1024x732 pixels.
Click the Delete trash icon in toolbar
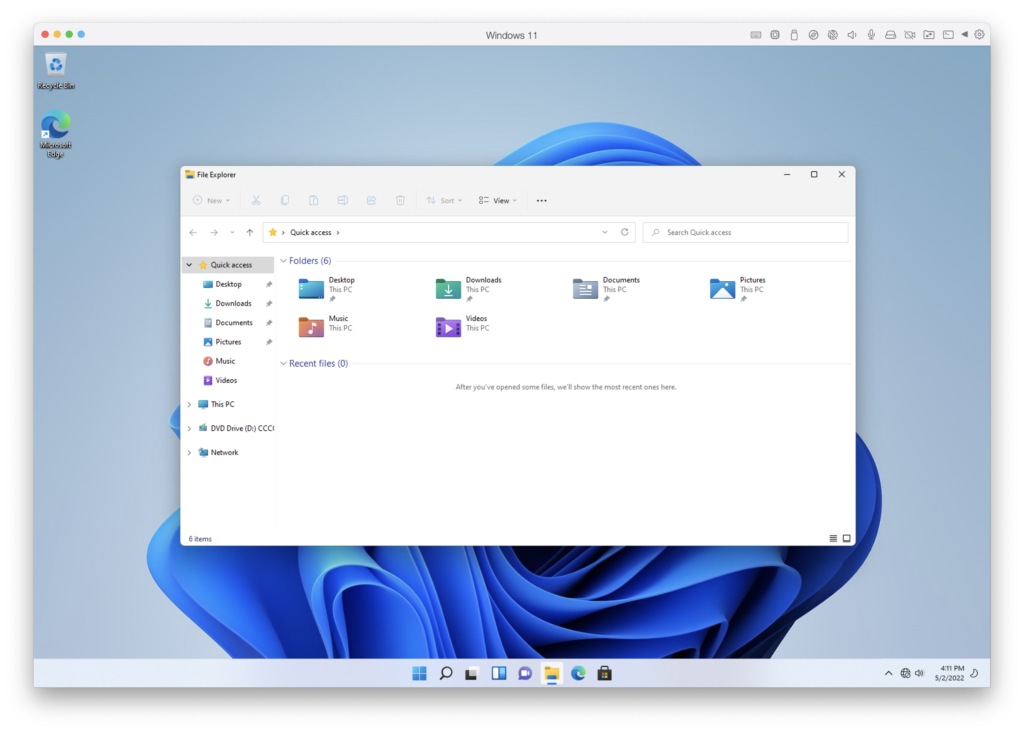400,201
